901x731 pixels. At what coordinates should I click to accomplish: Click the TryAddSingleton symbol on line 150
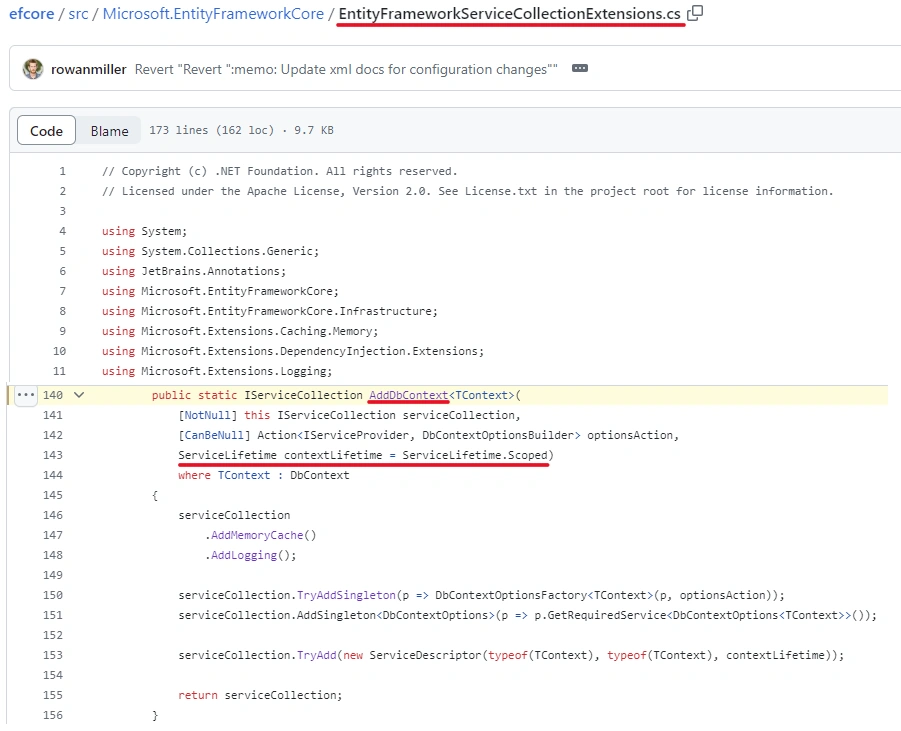pos(346,595)
